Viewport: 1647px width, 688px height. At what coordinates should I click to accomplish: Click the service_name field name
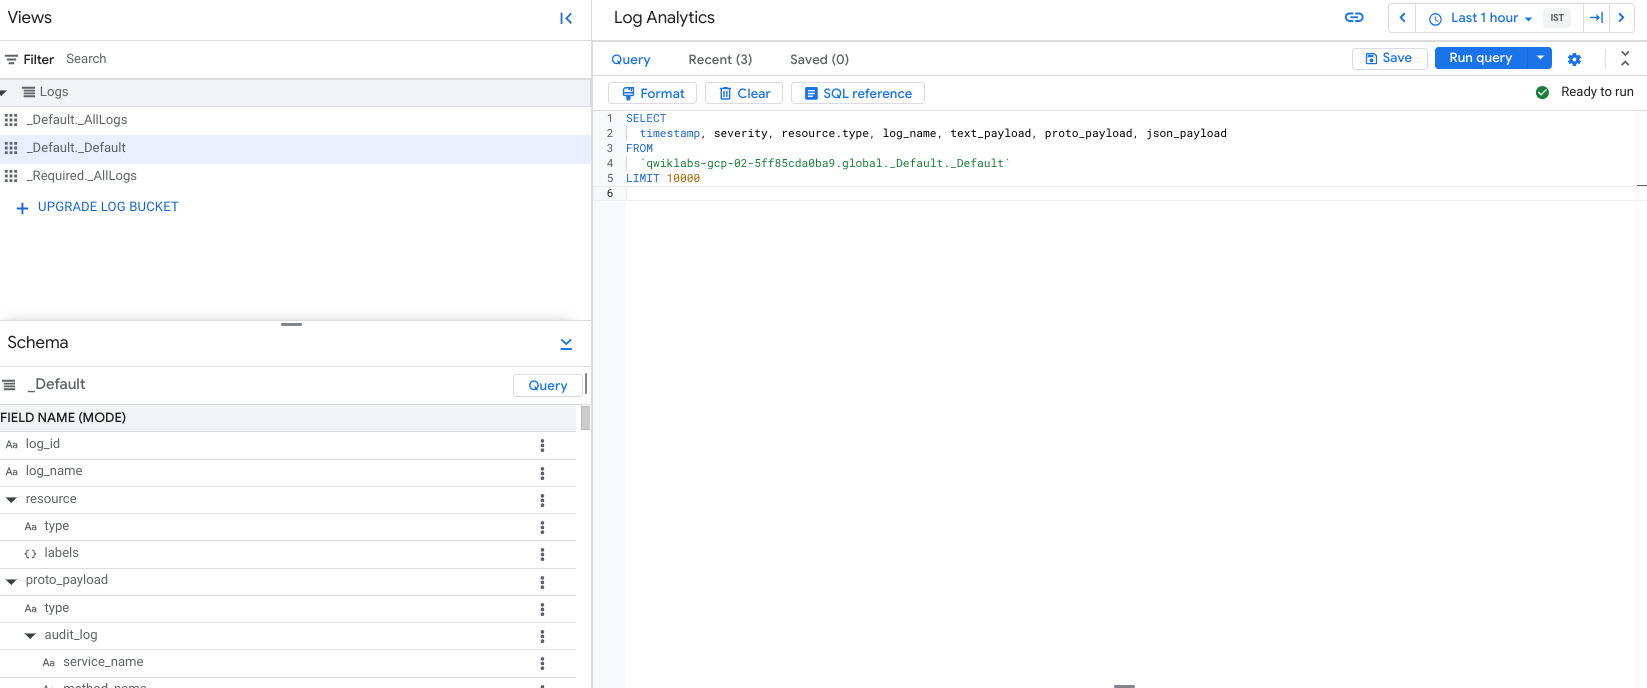click(103, 662)
